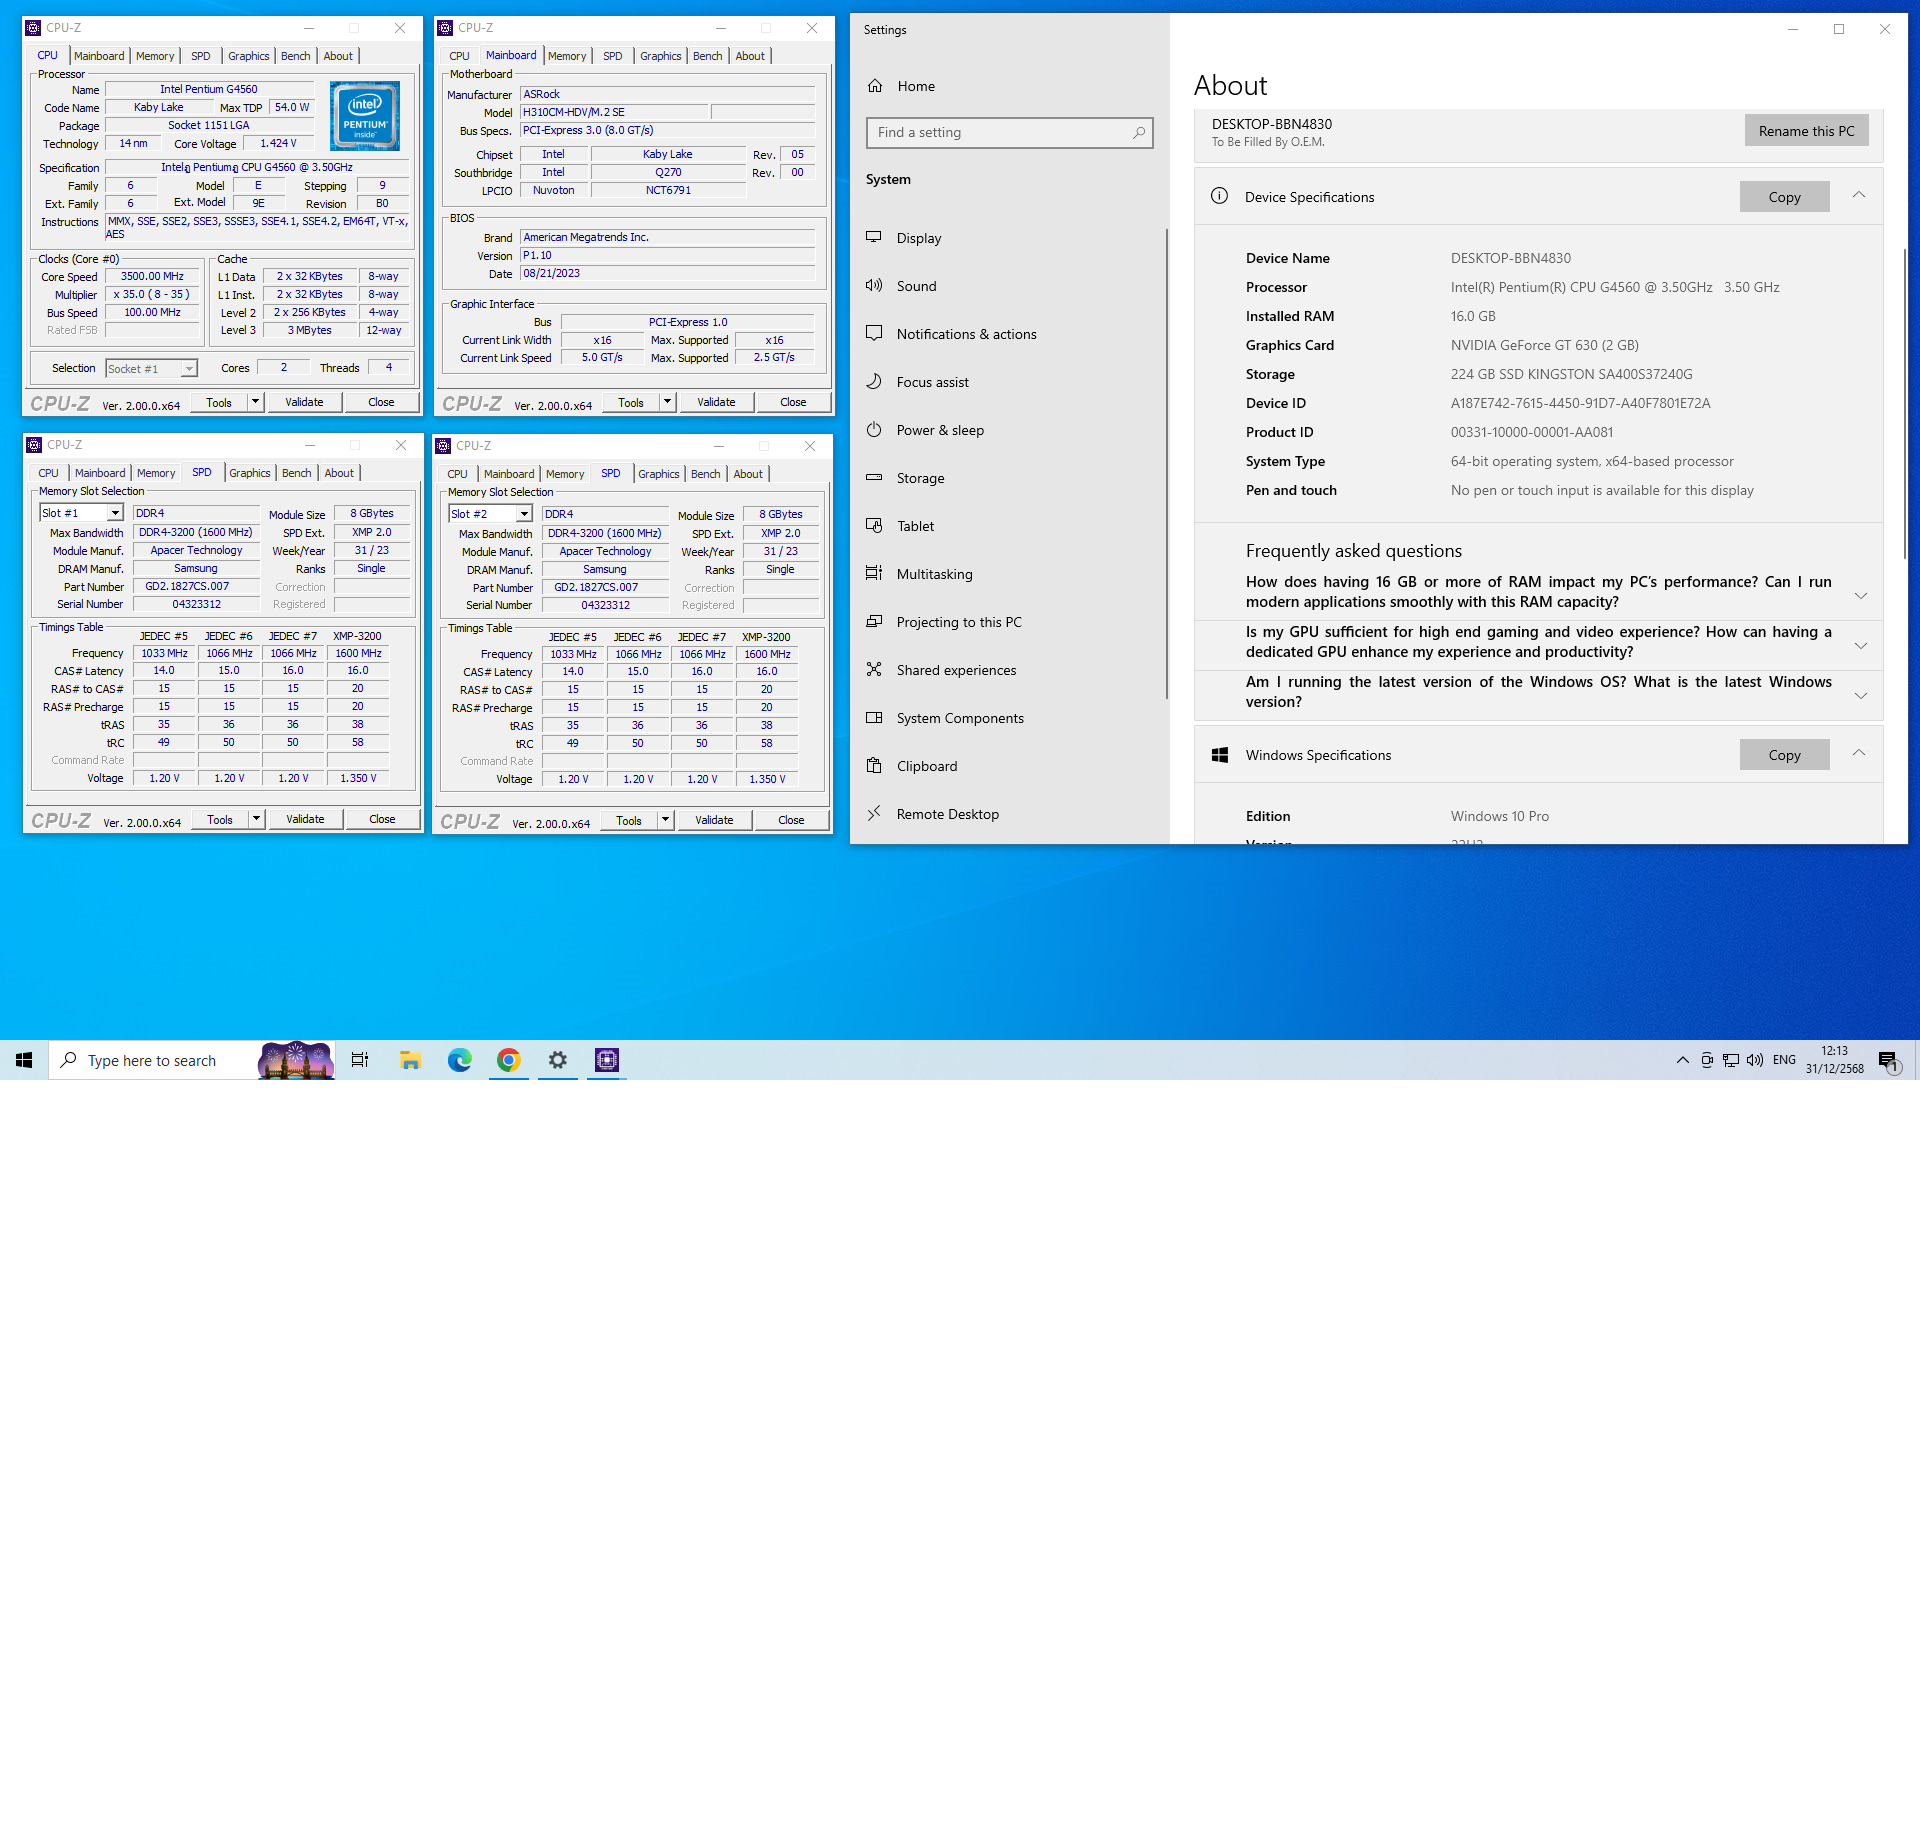
Task: Click Home icon in Settings sidebar
Action: tap(875, 86)
